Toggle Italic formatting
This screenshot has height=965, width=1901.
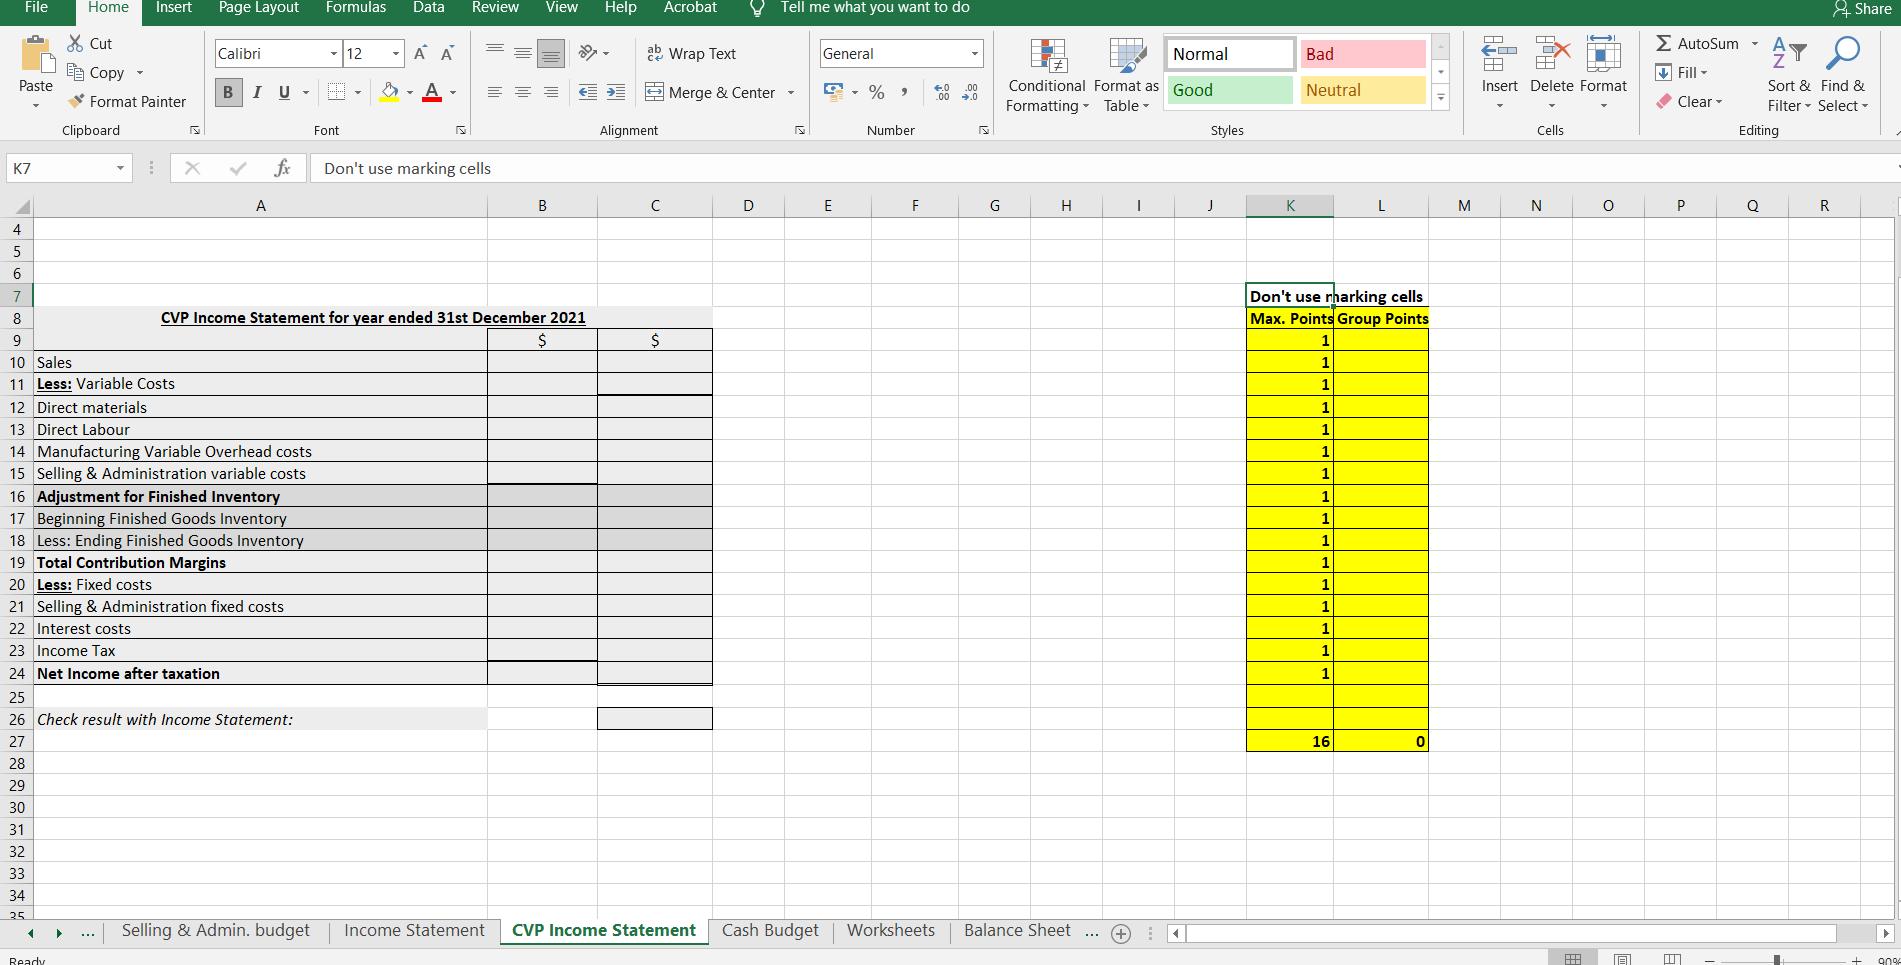tap(257, 92)
